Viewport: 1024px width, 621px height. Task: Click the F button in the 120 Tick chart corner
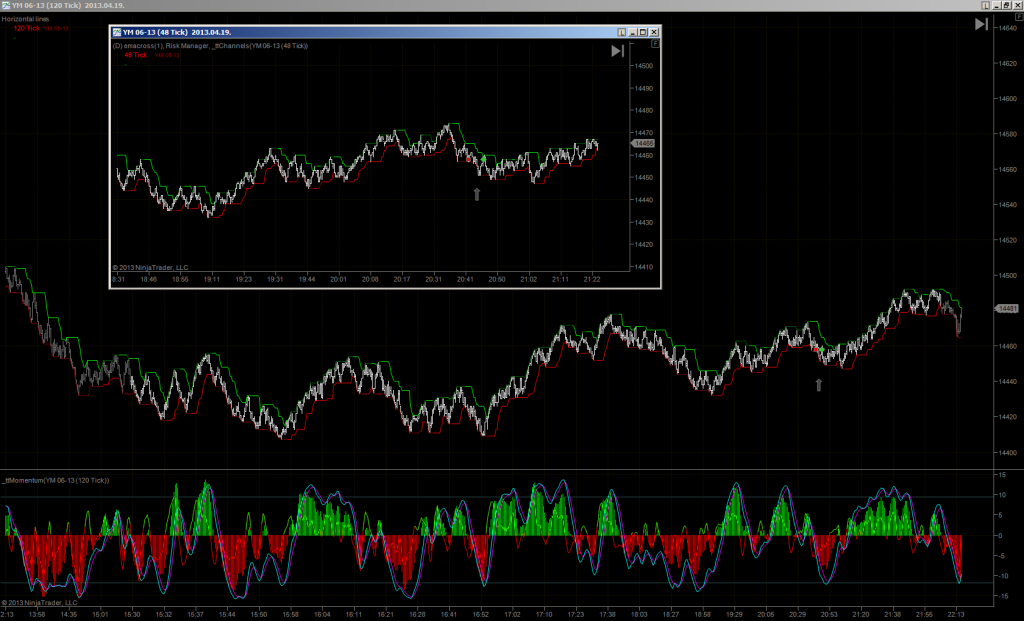tap(1019, 18)
